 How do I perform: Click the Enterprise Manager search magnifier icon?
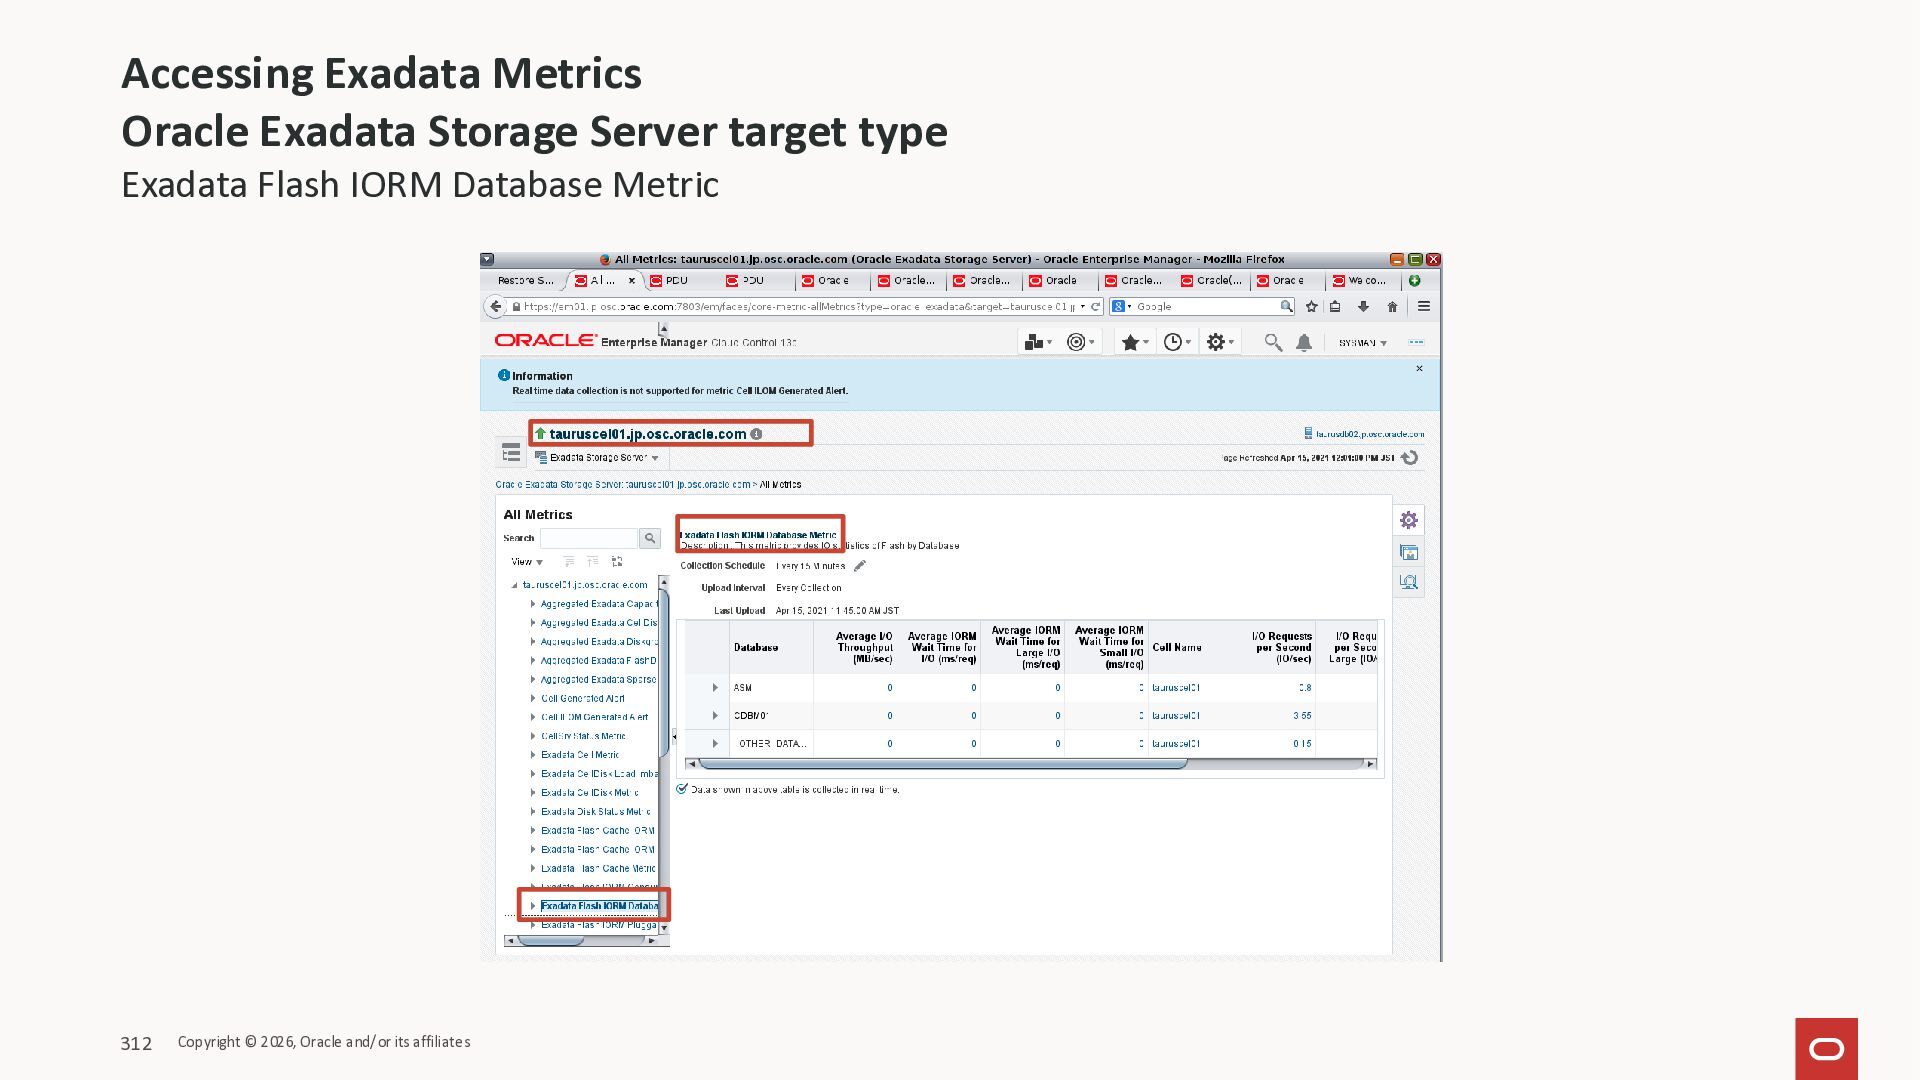pos(1272,343)
